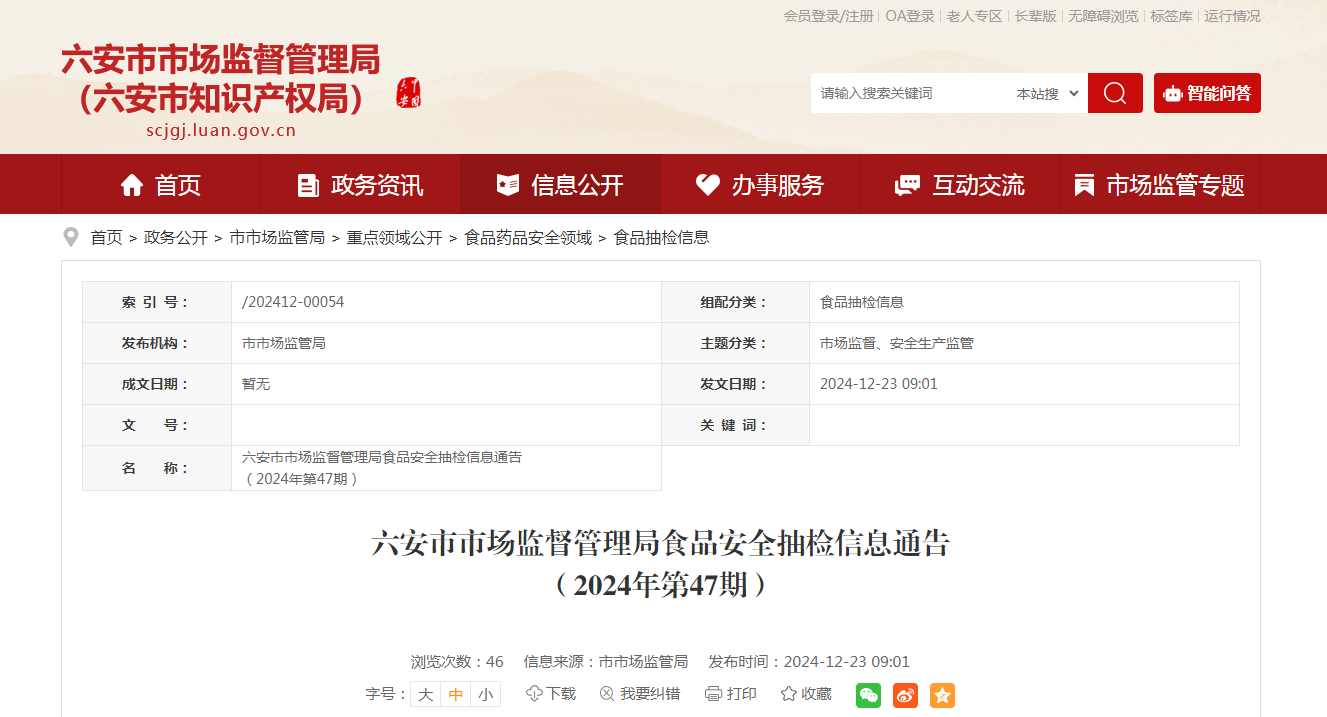1327x717 pixels.
Task: Click 食品药品安全领域 in the breadcrumb
Action: pyautogui.click(x=528, y=238)
